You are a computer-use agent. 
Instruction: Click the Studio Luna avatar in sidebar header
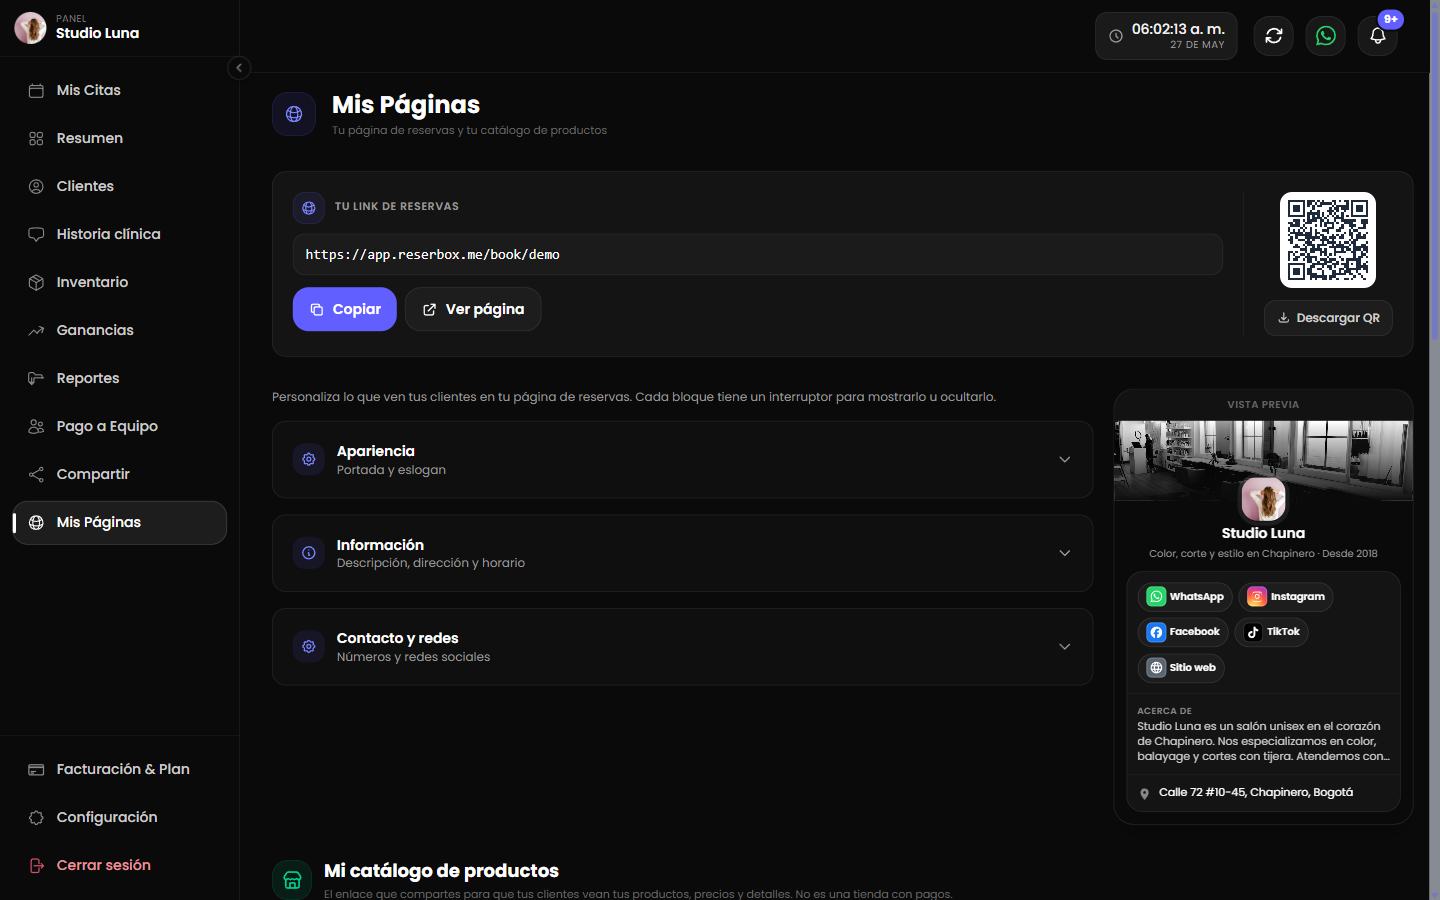(30, 27)
